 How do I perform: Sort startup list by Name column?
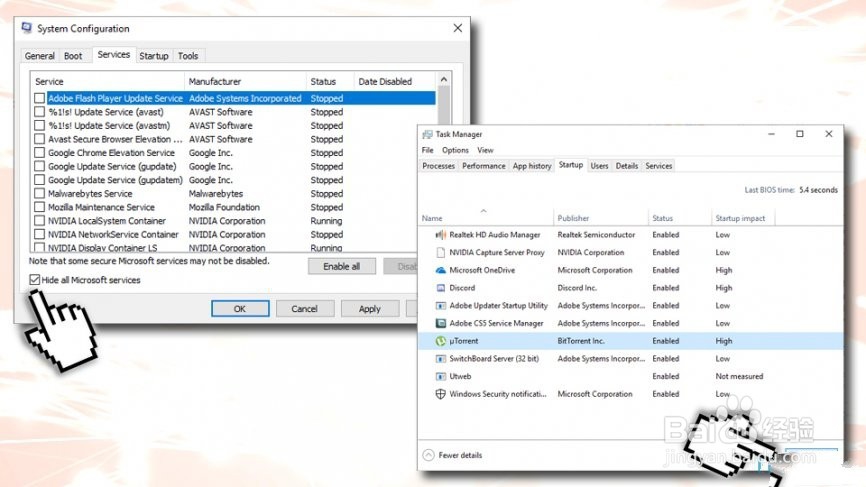[486, 218]
